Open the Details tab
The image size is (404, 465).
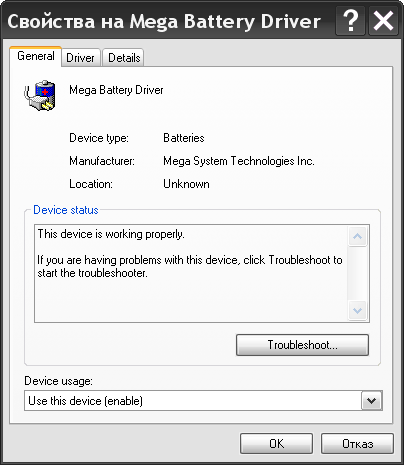124,58
